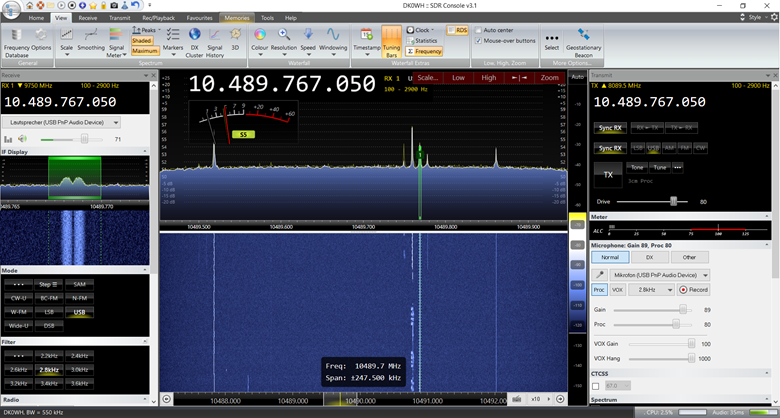Screen dimensions: 780x418
Task: Toggle the VOX button
Action: tap(617, 290)
